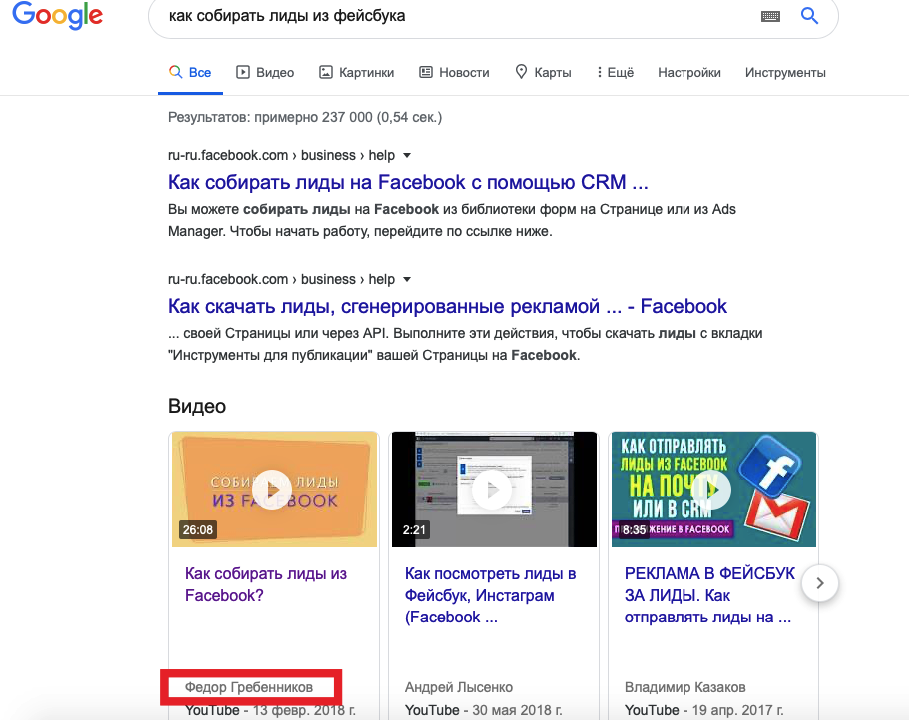Click the Google logo
Image resolution: width=909 pixels, height=720 pixels.
click(x=57, y=15)
